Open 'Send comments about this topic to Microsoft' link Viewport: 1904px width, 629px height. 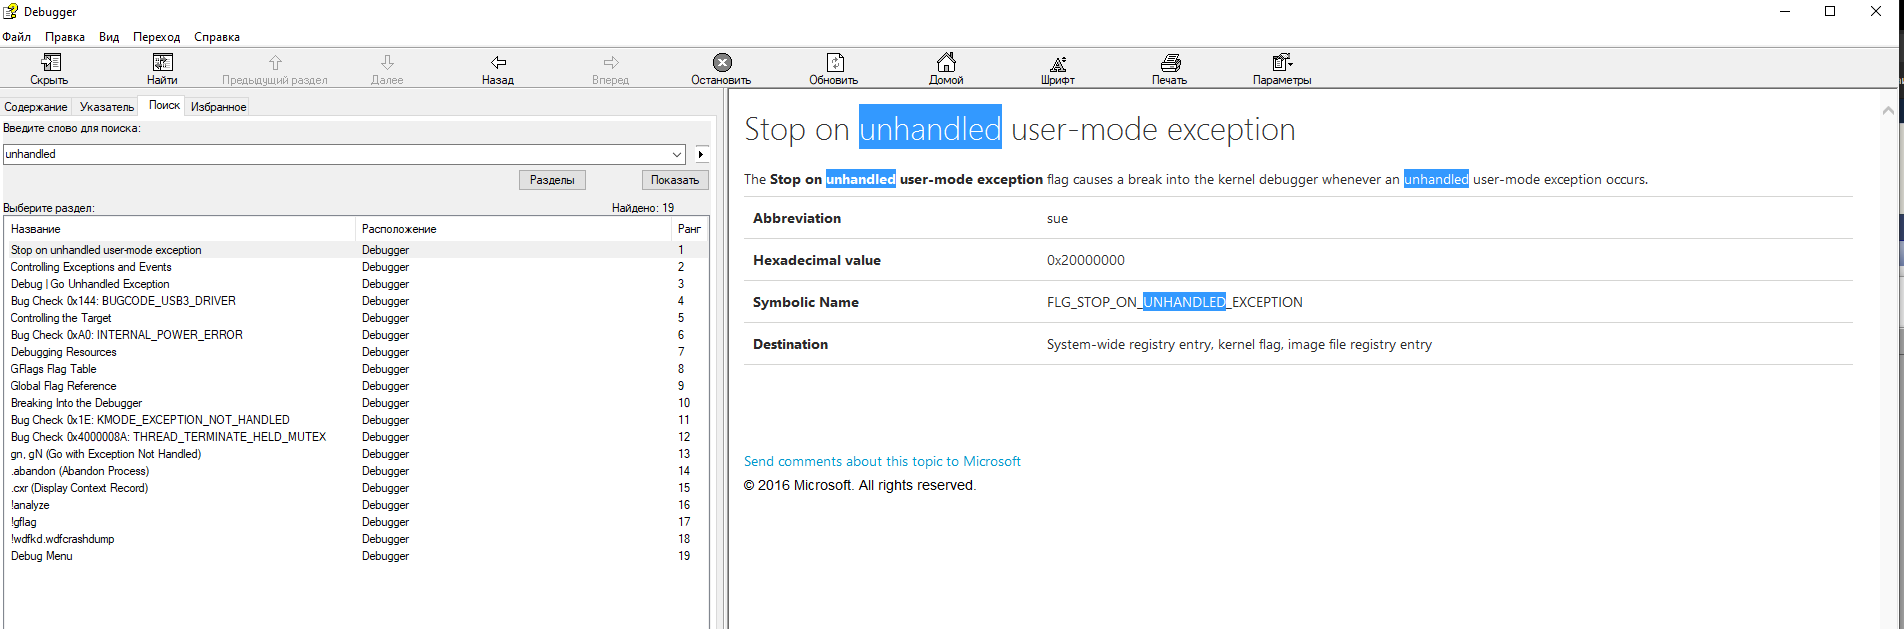coord(882,461)
